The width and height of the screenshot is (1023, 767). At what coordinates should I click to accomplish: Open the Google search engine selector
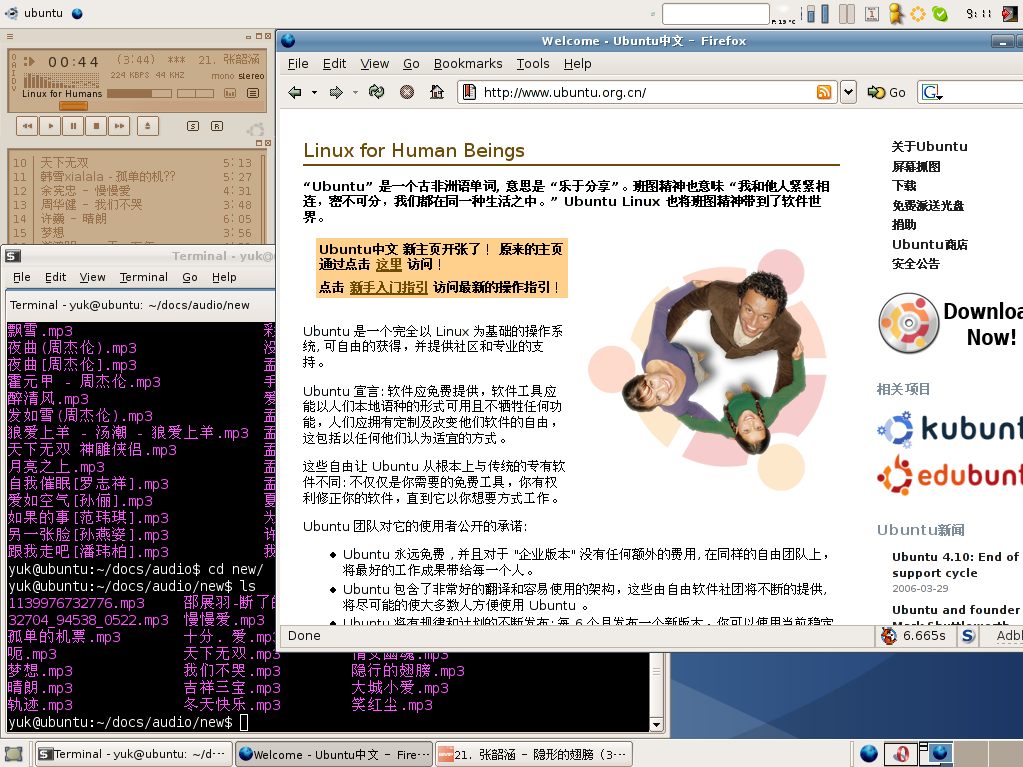pos(932,93)
